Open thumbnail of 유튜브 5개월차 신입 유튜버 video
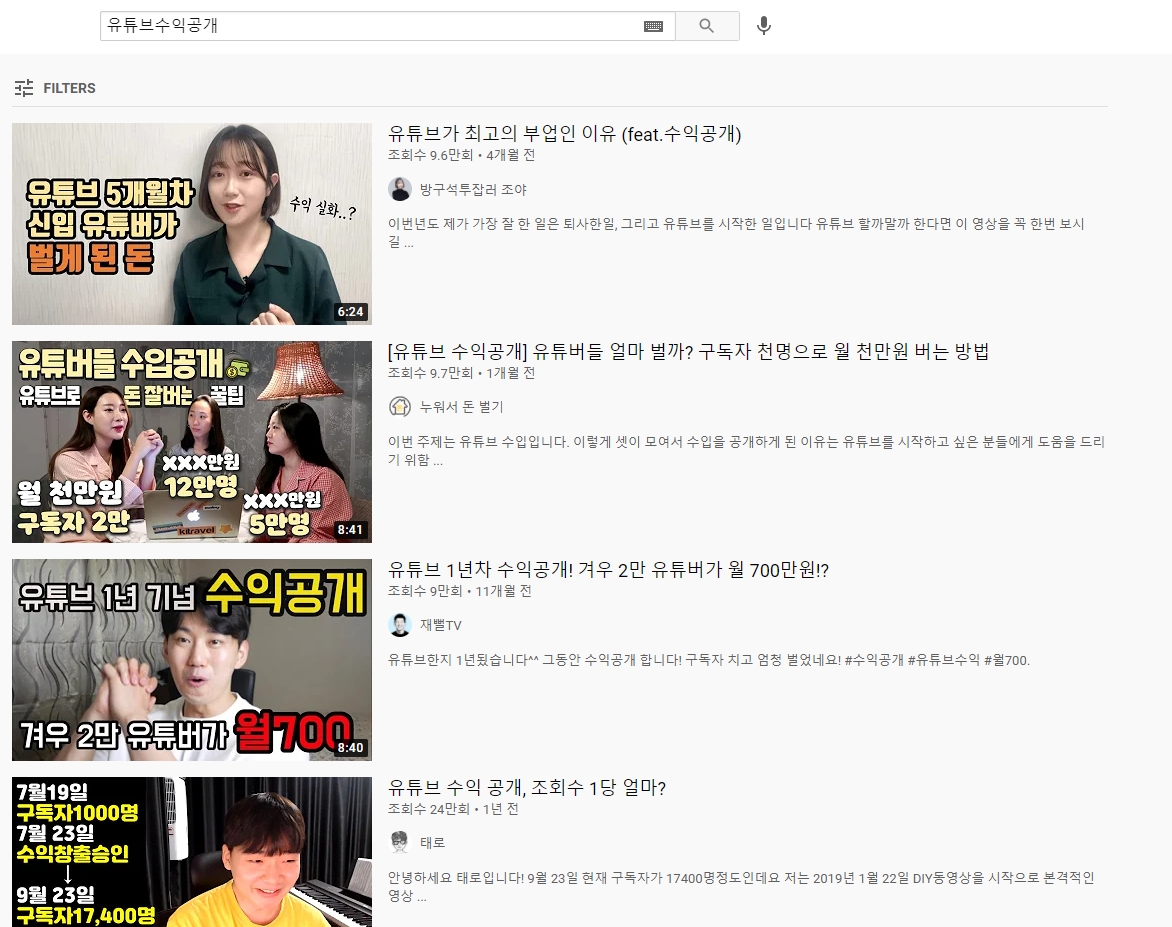Viewport: 1172px width, 927px height. (x=192, y=224)
